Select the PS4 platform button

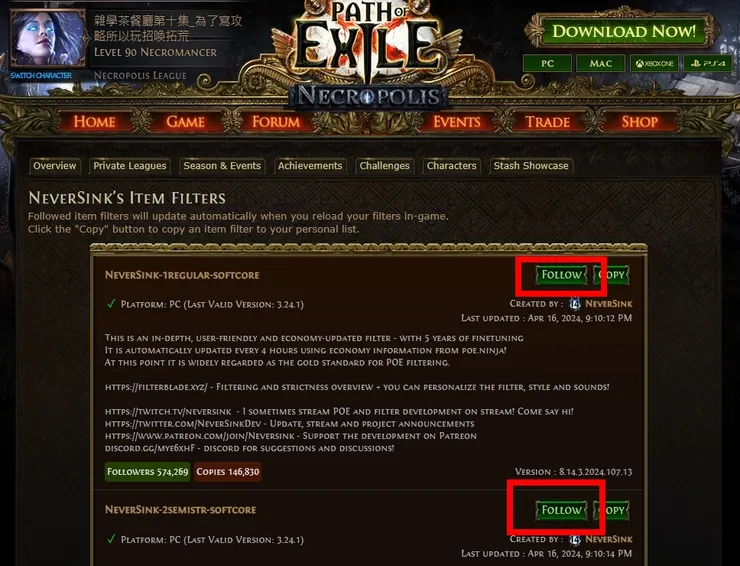[707, 63]
